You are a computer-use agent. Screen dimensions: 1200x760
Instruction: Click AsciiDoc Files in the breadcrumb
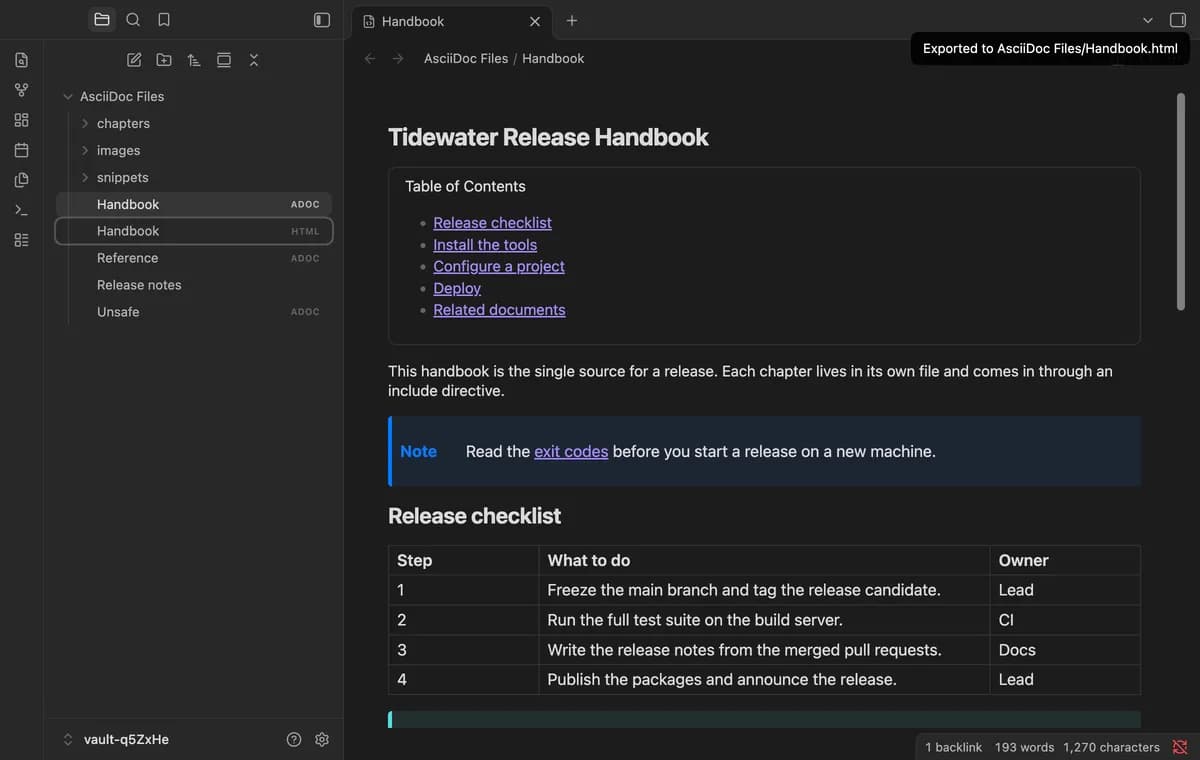pyautogui.click(x=466, y=58)
